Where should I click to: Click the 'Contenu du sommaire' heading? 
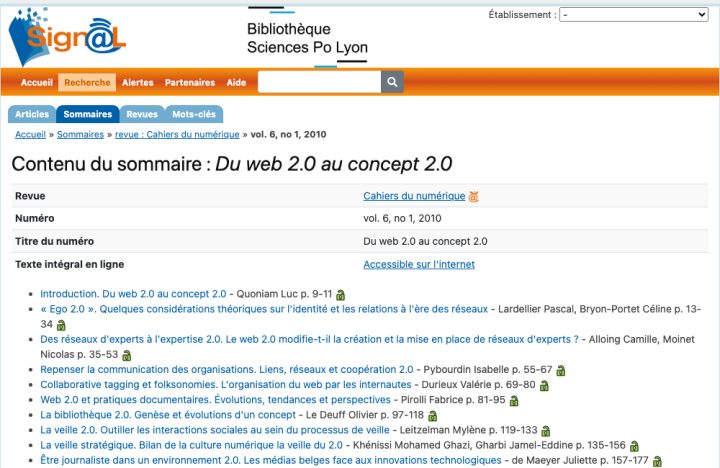(232, 164)
